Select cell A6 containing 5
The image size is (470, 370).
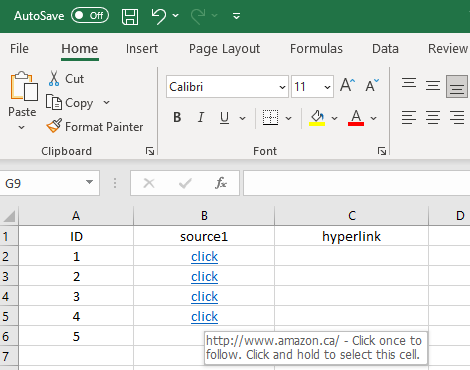coord(76,336)
